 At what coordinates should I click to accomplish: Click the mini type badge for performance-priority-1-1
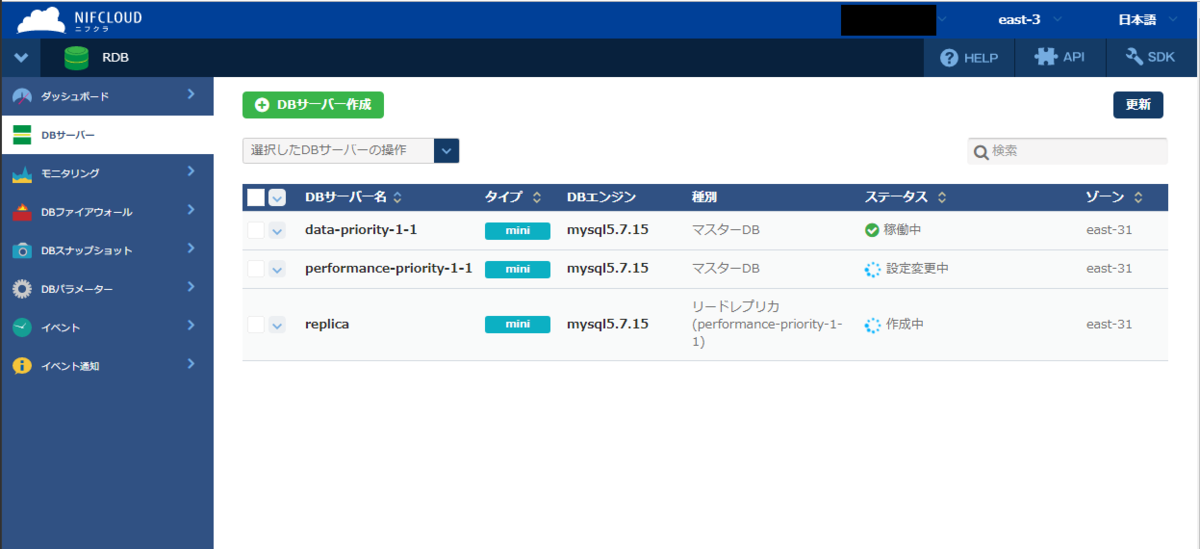517,269
